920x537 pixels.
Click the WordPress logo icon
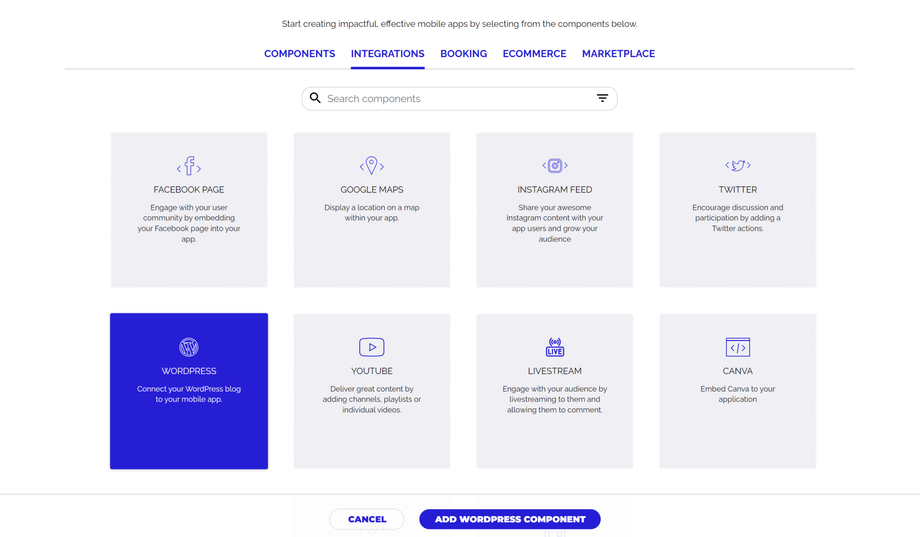pyautogui.click(x=189, y=347)
